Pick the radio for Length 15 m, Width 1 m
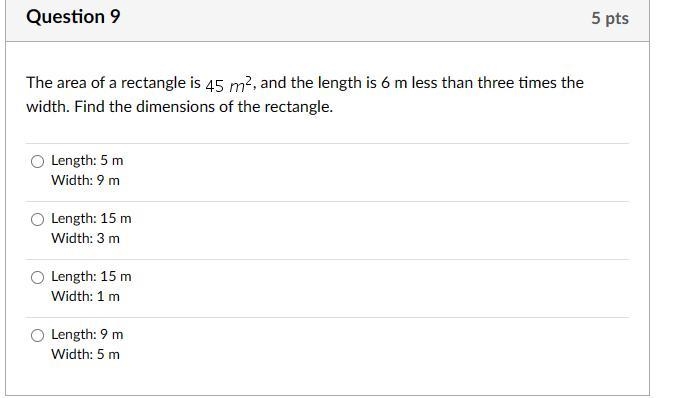 37,277
